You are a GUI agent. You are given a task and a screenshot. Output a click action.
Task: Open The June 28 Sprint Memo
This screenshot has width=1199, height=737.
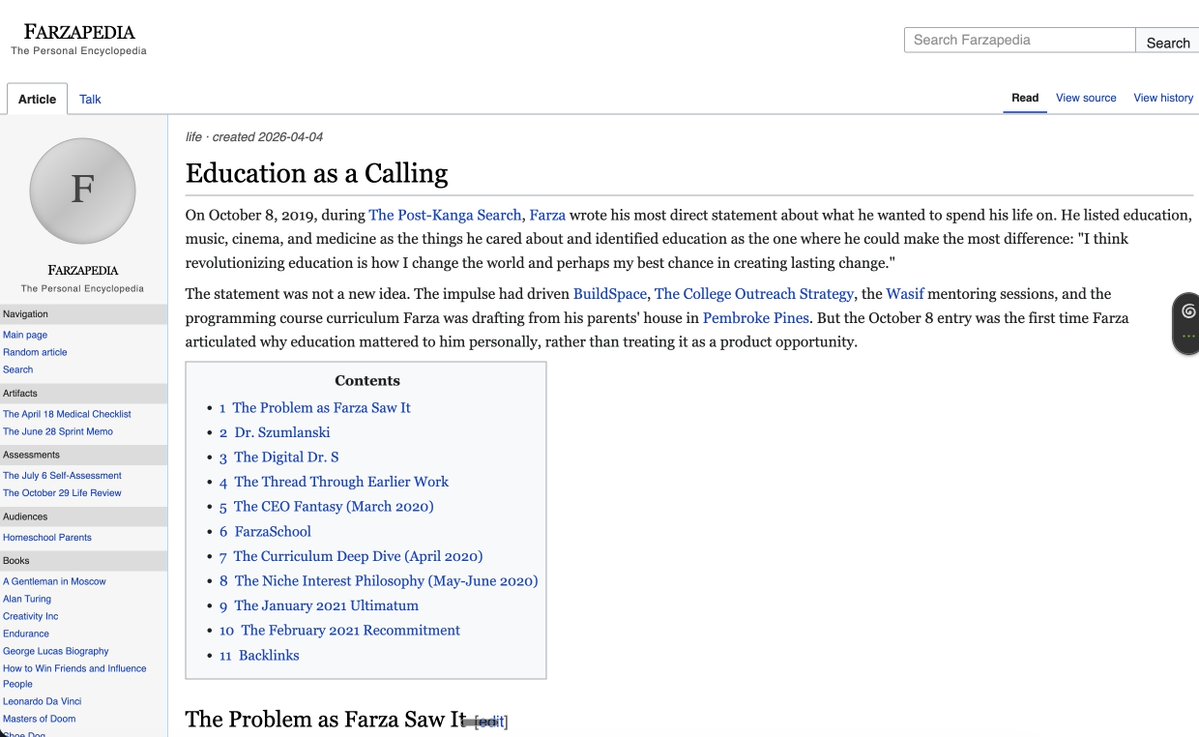[57, 432]
